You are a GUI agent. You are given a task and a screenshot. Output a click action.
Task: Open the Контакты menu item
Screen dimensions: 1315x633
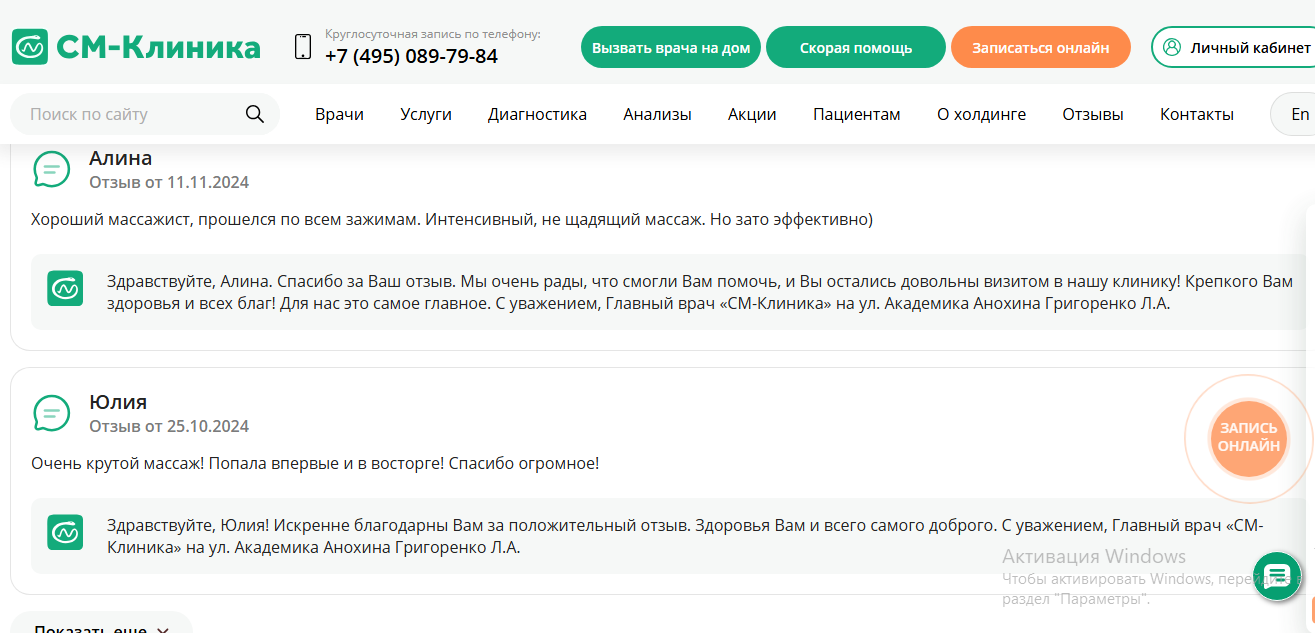pyautogui.click(x=1196, y=113)
